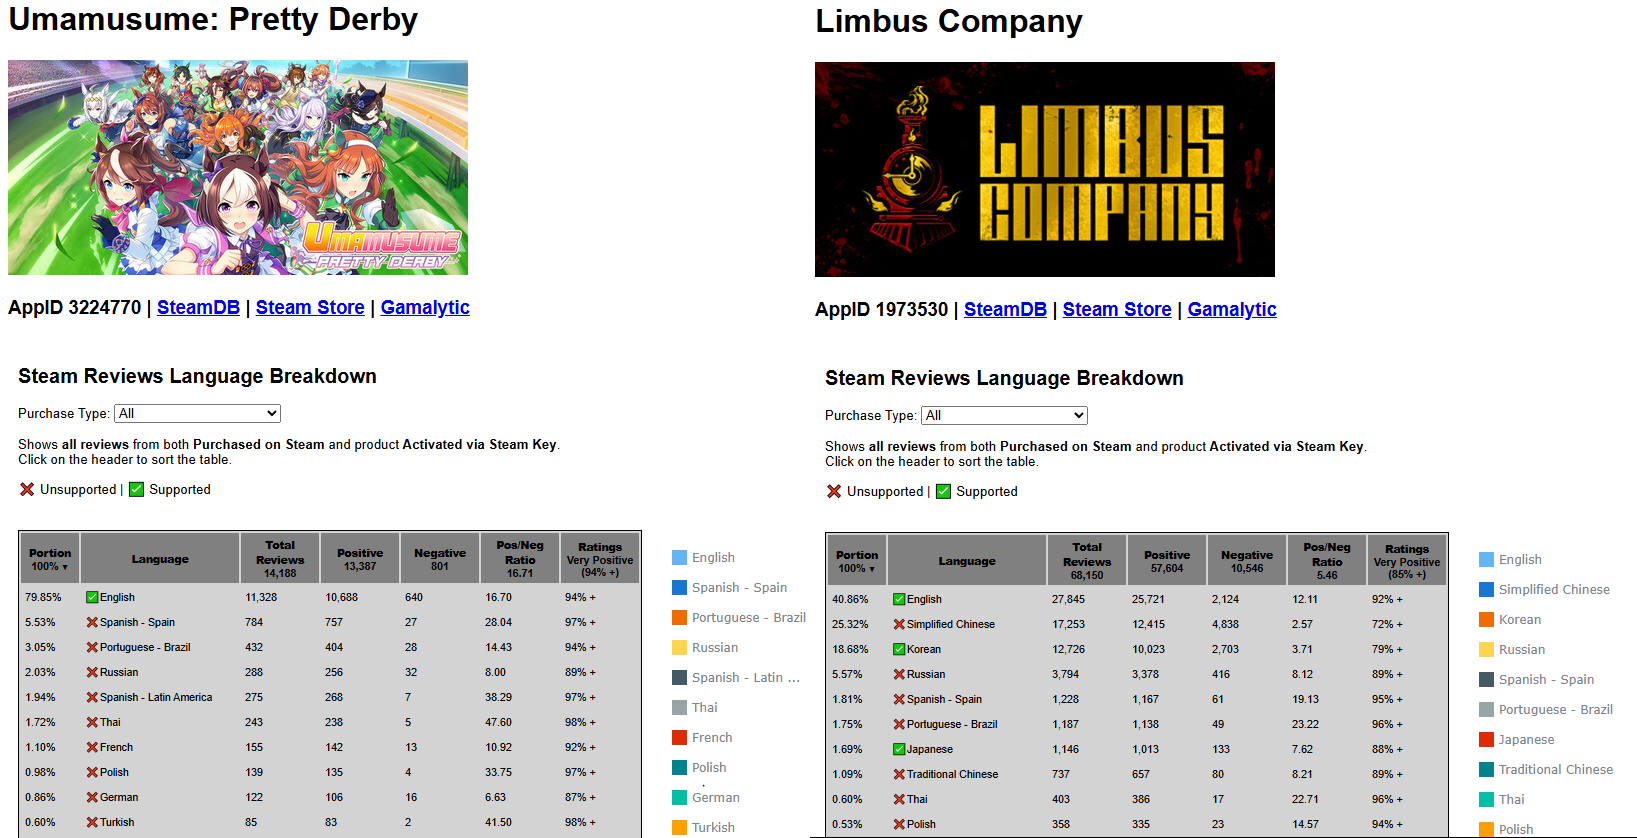Sort Umamusume table by Portion header

tap(50, 559)
